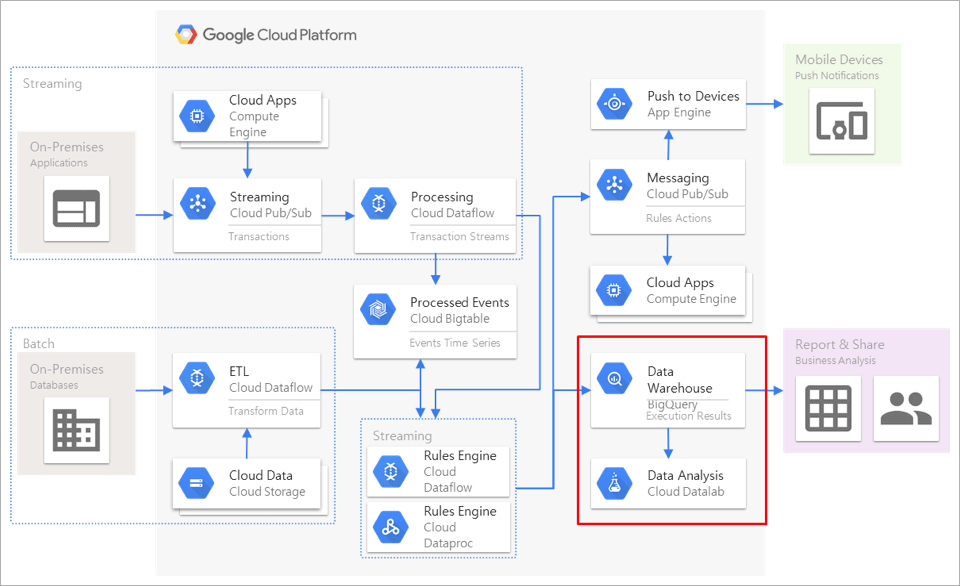The height and width of the screenshot is (586, 960).
Task: Select the Cloud Bigtable icon by Processed Events
Action: pos(378,309)
